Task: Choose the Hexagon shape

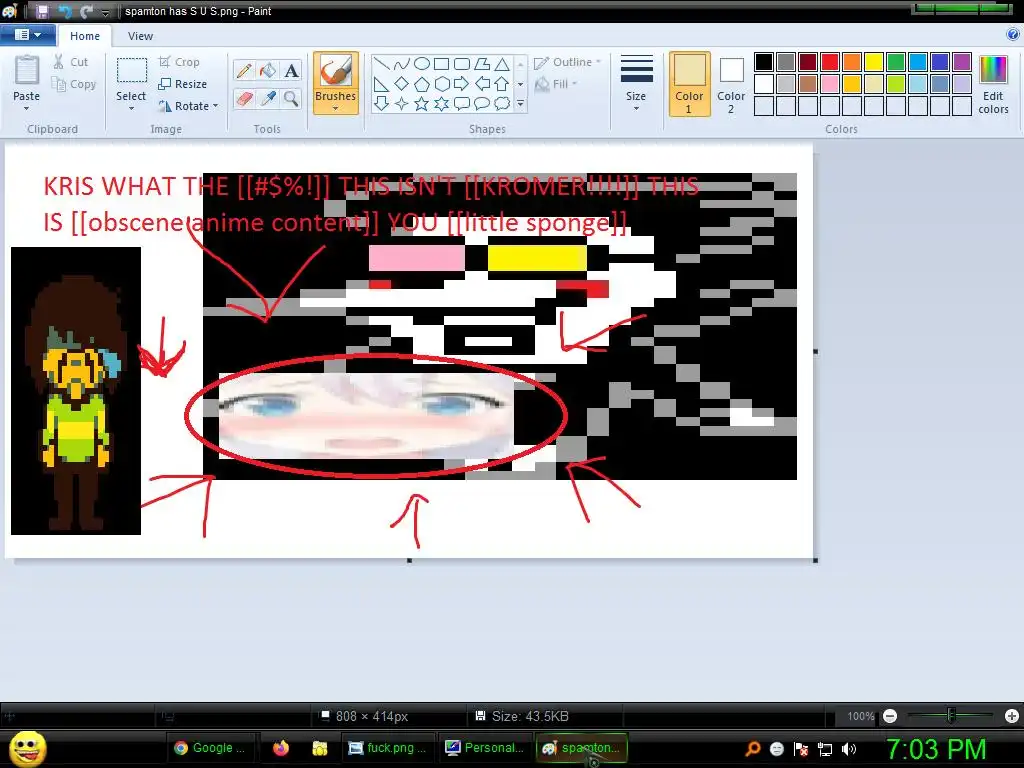Action: coord(442,84)
